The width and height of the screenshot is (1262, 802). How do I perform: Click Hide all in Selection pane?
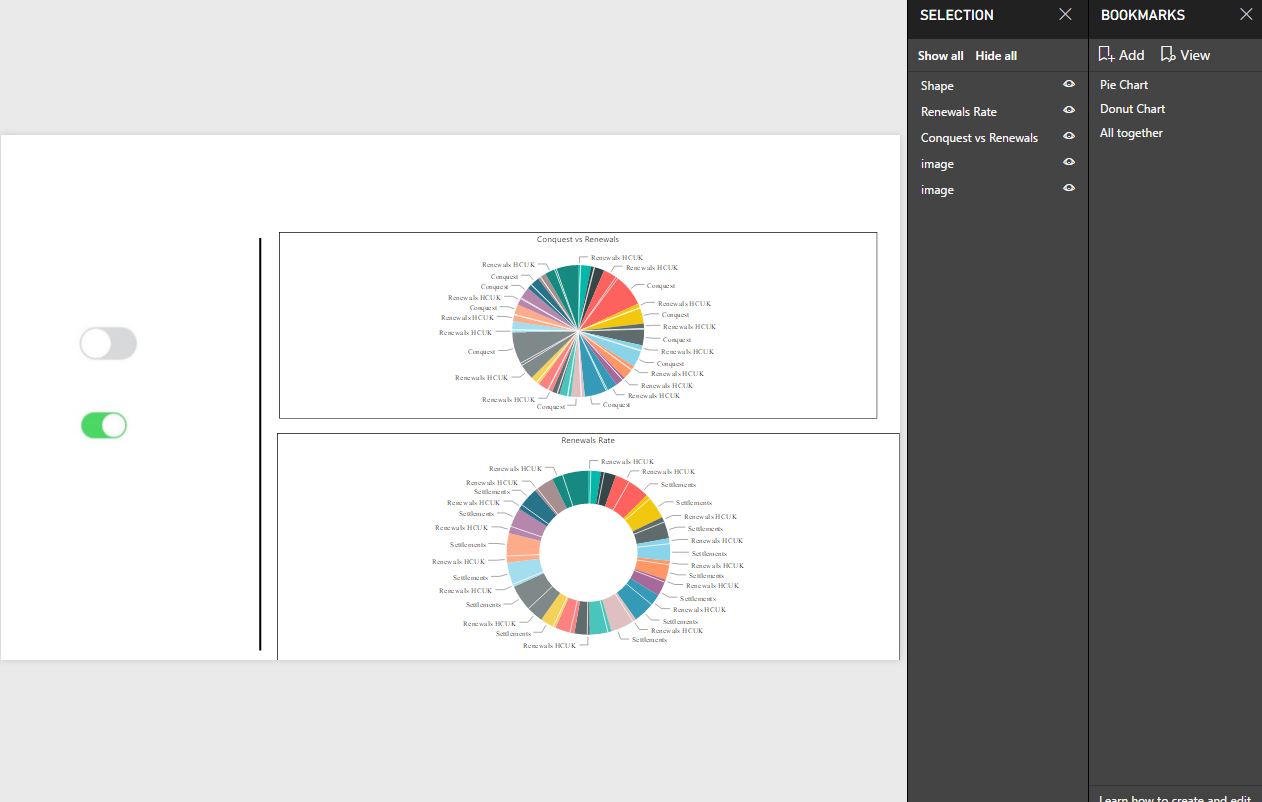click(x=996, y=56)
